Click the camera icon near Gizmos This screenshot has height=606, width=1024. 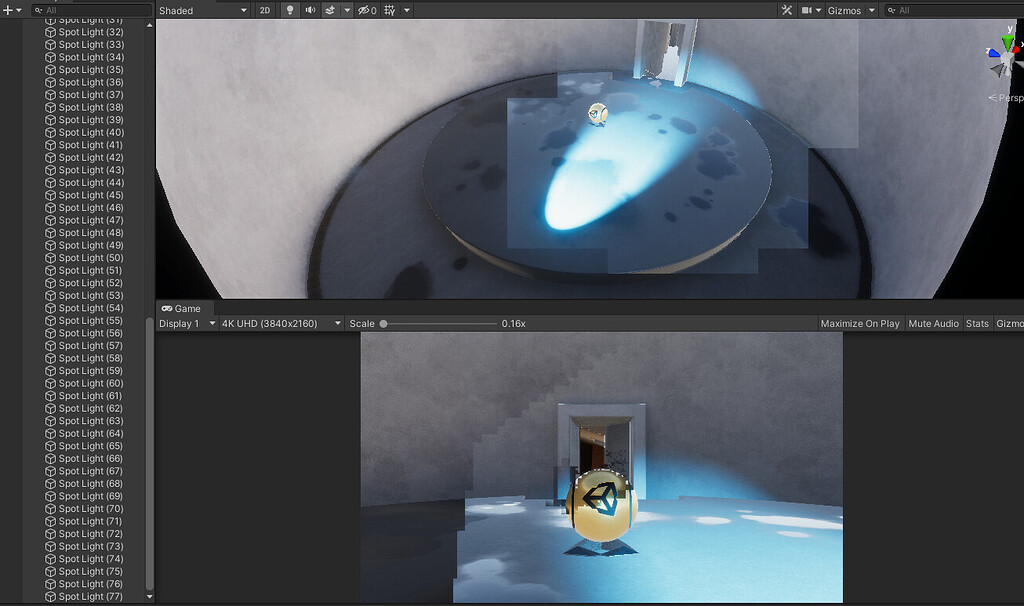(x=806, y=10)
